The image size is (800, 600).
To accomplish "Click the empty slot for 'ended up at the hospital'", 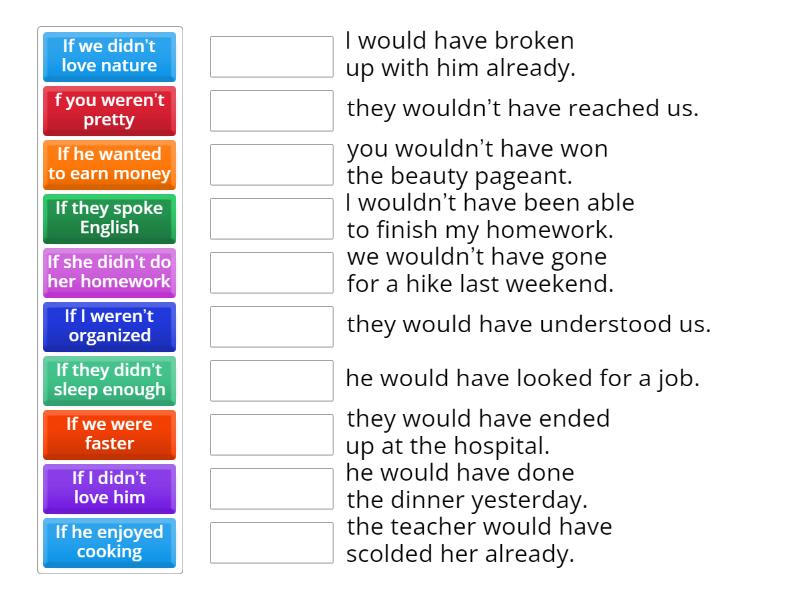I will tap(272, 435).
